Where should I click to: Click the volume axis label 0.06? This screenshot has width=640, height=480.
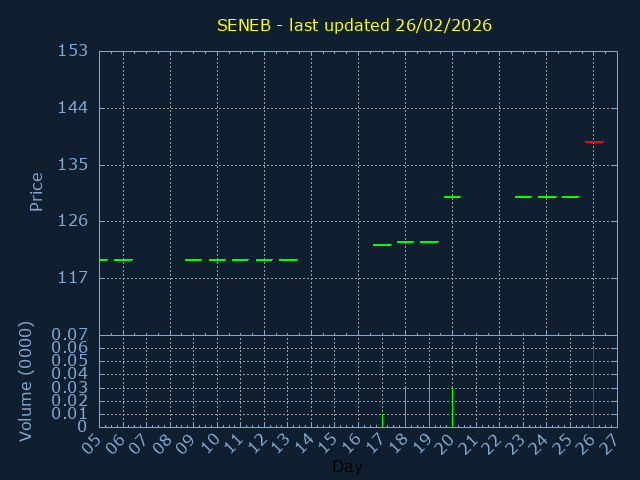point(69,348)
